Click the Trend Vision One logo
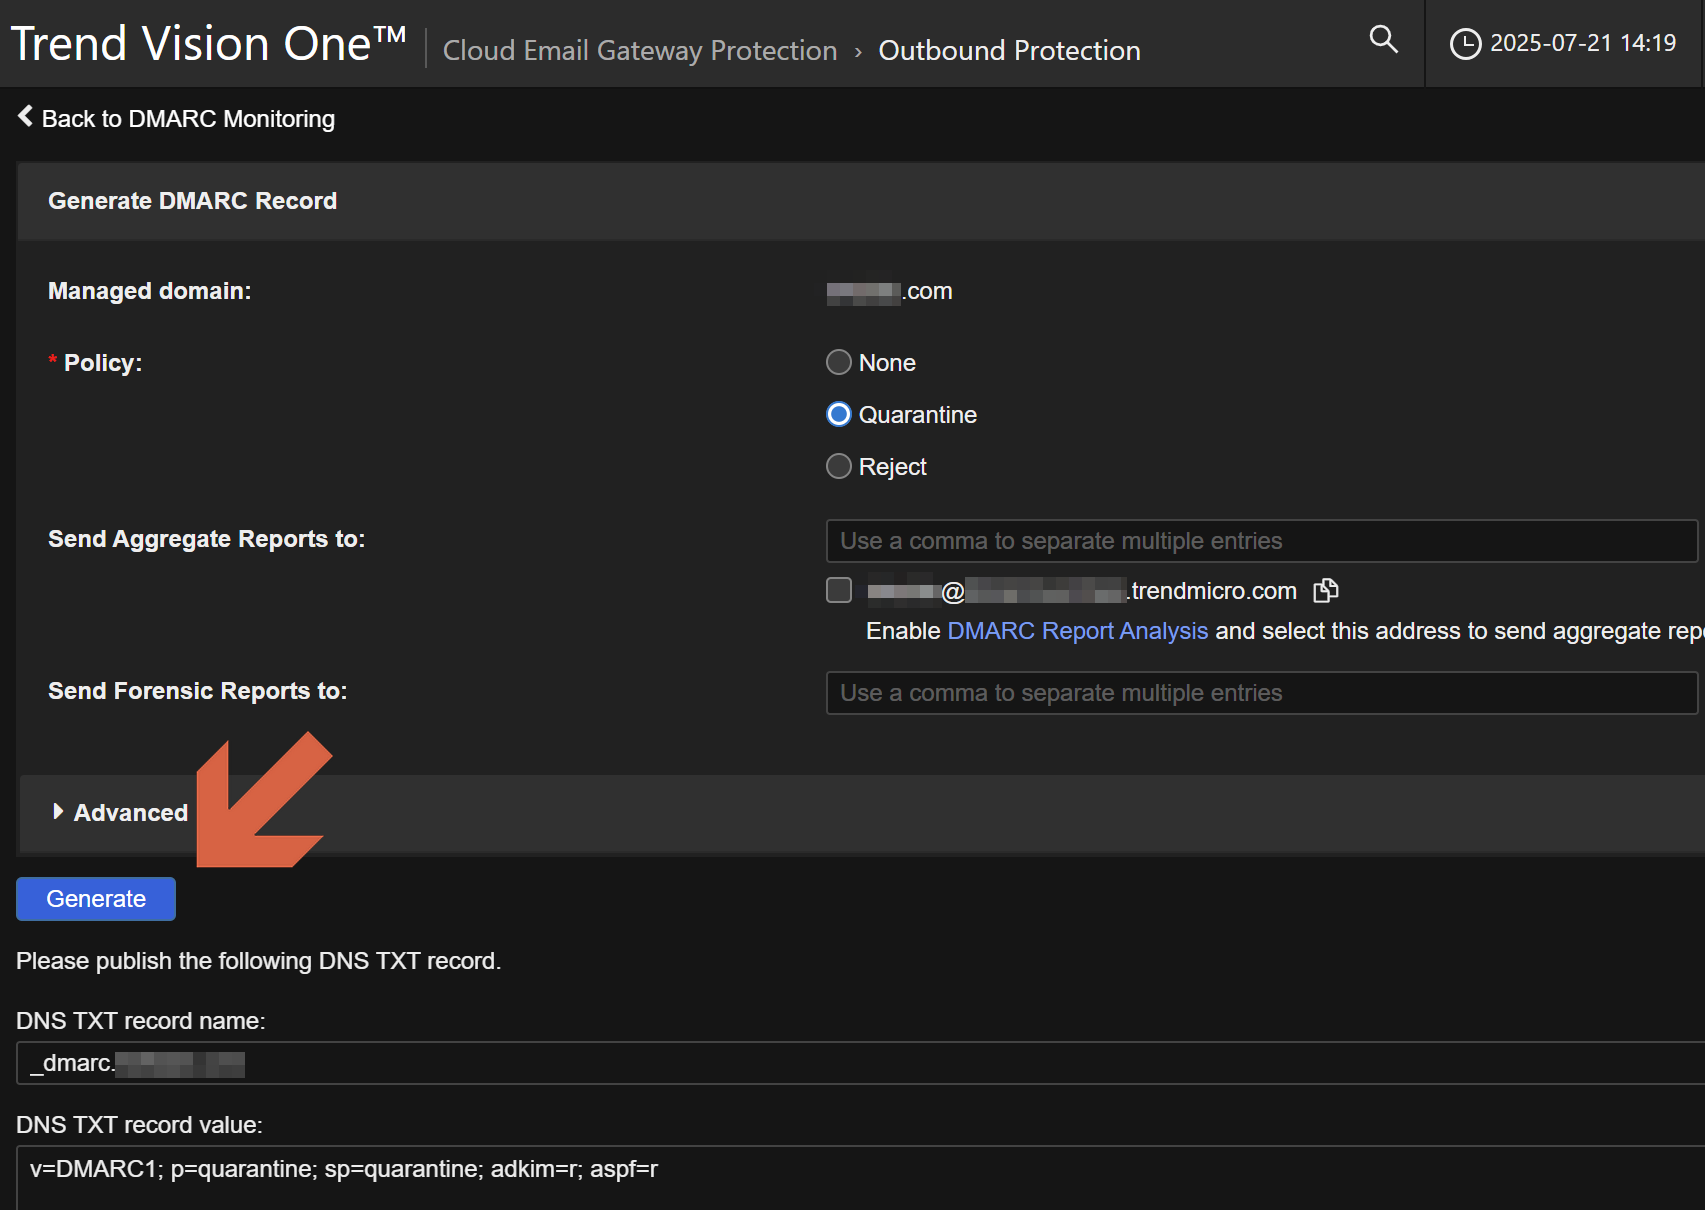The image size is (1705, 1210). click(x=208, y=44)
